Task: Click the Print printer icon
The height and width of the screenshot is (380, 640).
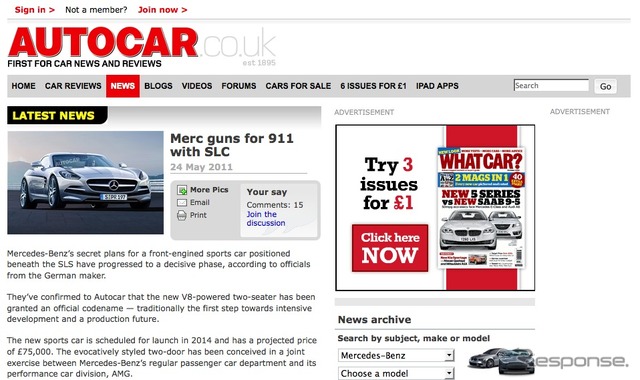Action: click(182, 215)
